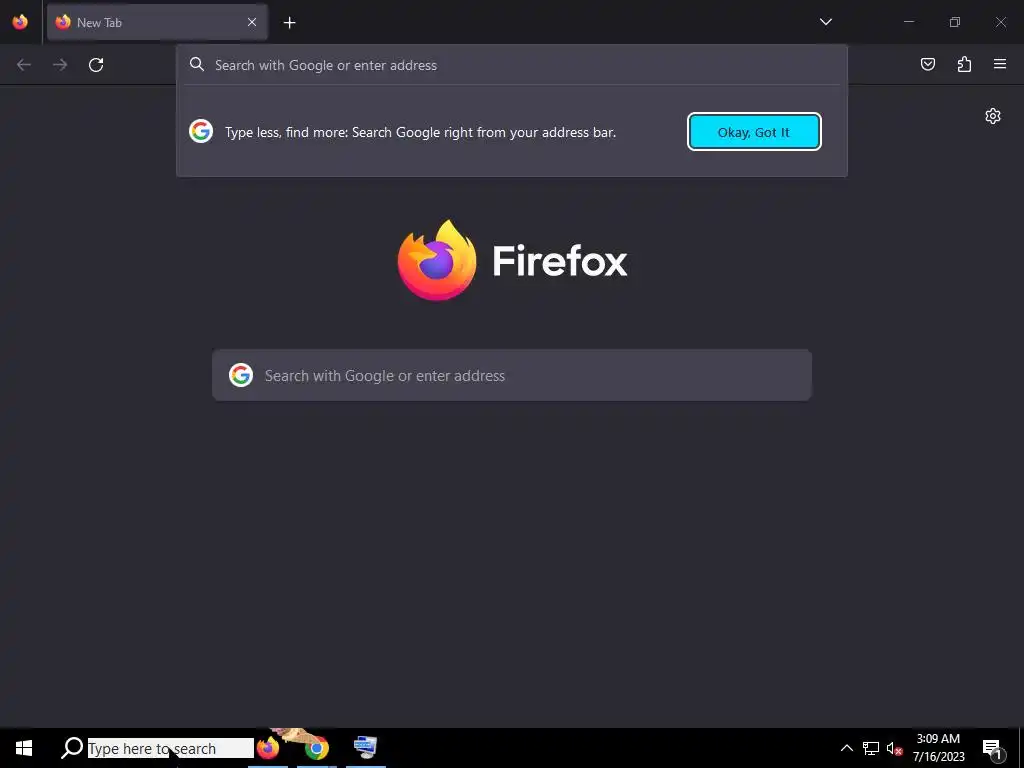The height and width of the screenshot is (768, 1024).
Task: Show hidden system tray icons
Action: tap(846, 748)
